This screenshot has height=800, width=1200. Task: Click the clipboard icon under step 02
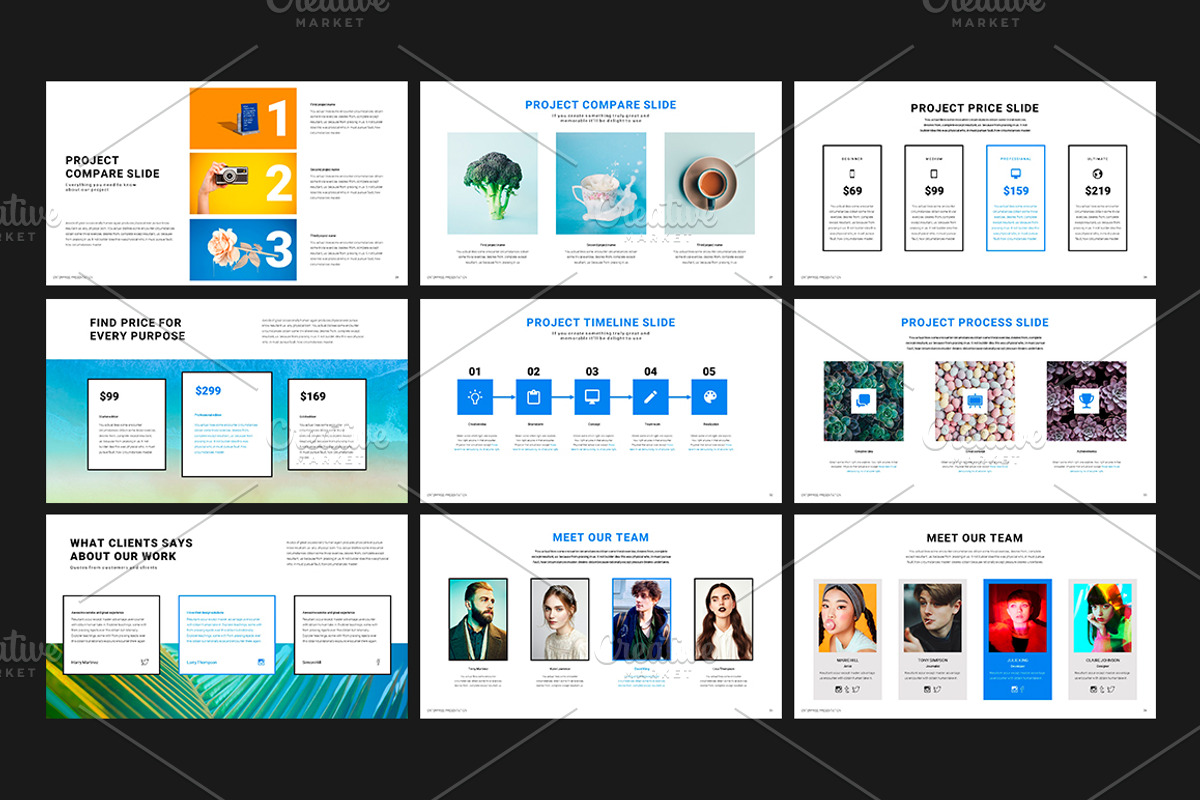534,397
